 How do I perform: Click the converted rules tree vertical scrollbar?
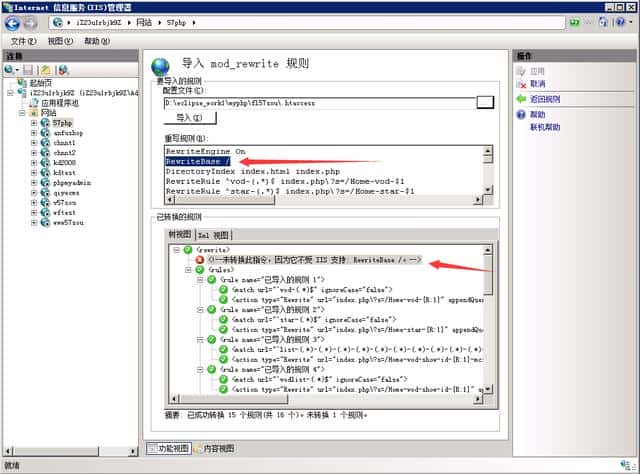pos(488,319)
